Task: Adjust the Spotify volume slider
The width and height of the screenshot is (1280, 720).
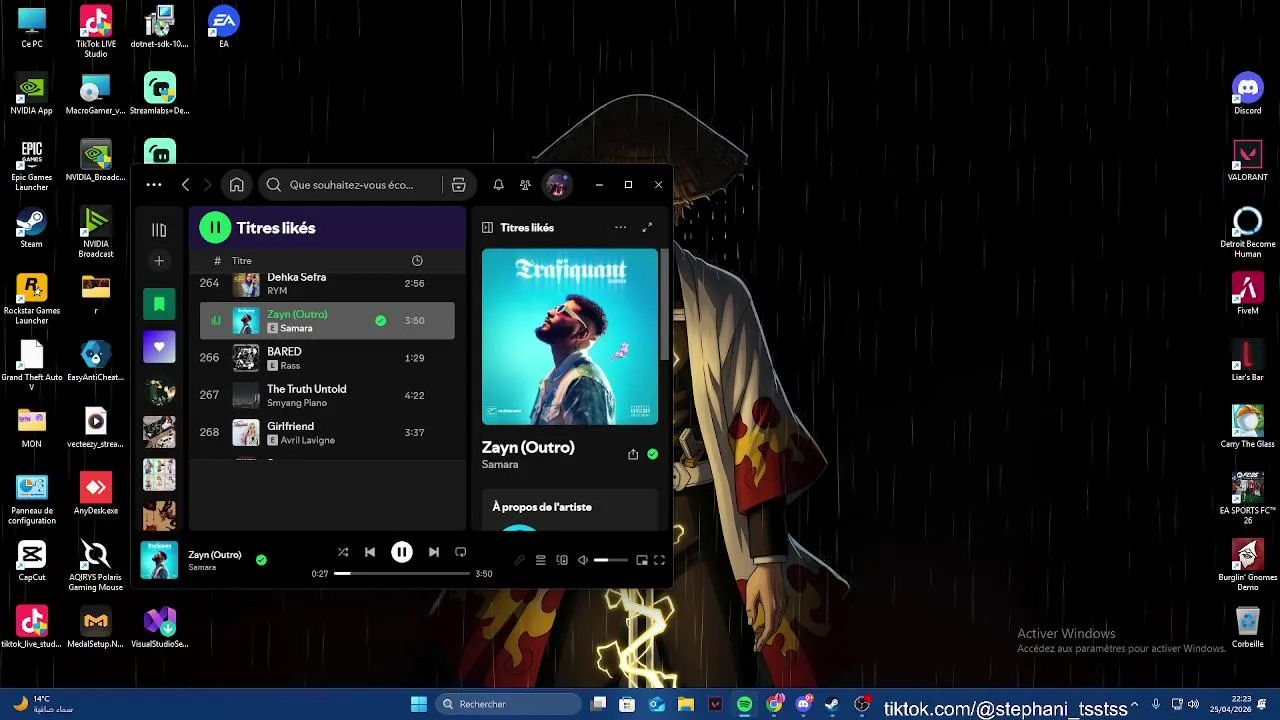Action: [x=611, y=560]
